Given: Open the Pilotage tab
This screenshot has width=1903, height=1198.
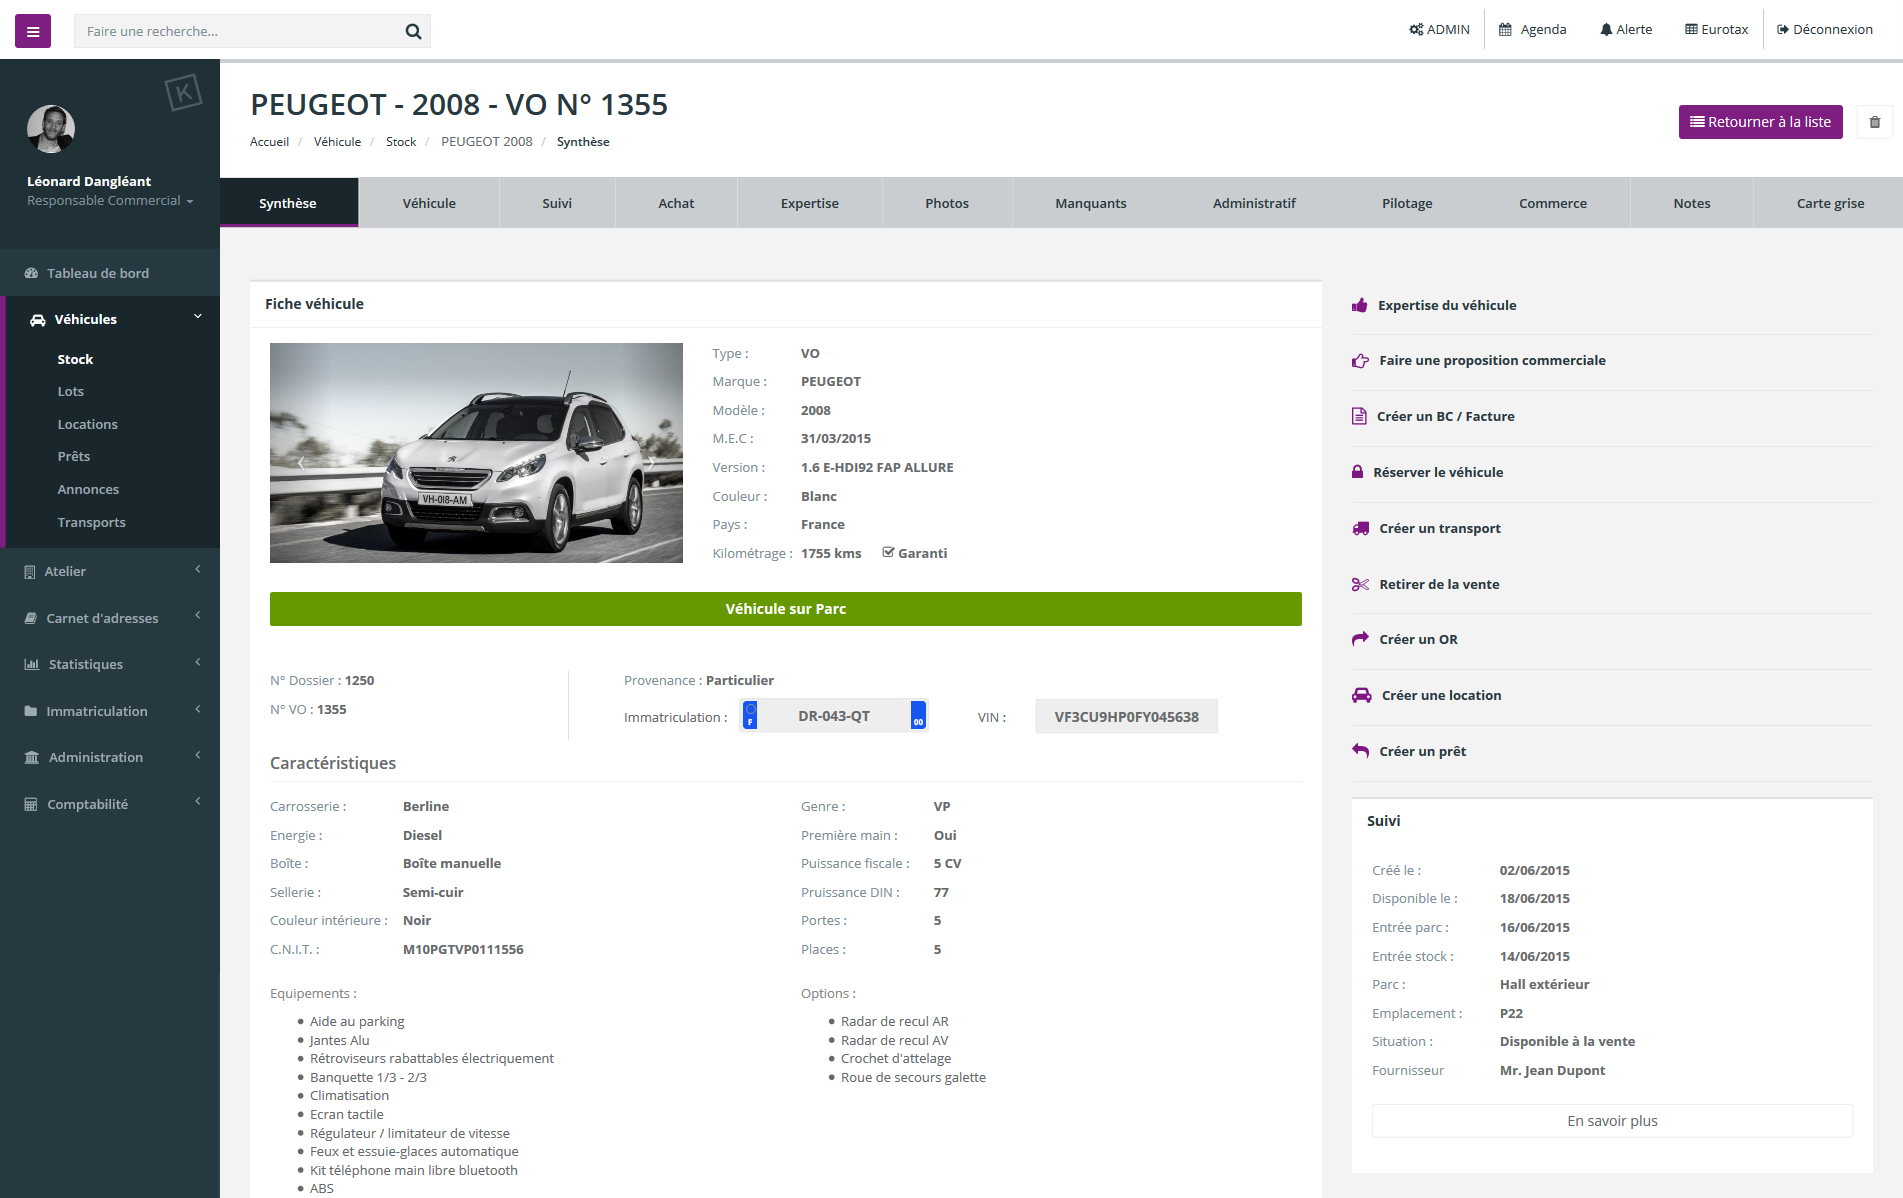Looking at the screenshot, I should click(x=1407, y=203).
